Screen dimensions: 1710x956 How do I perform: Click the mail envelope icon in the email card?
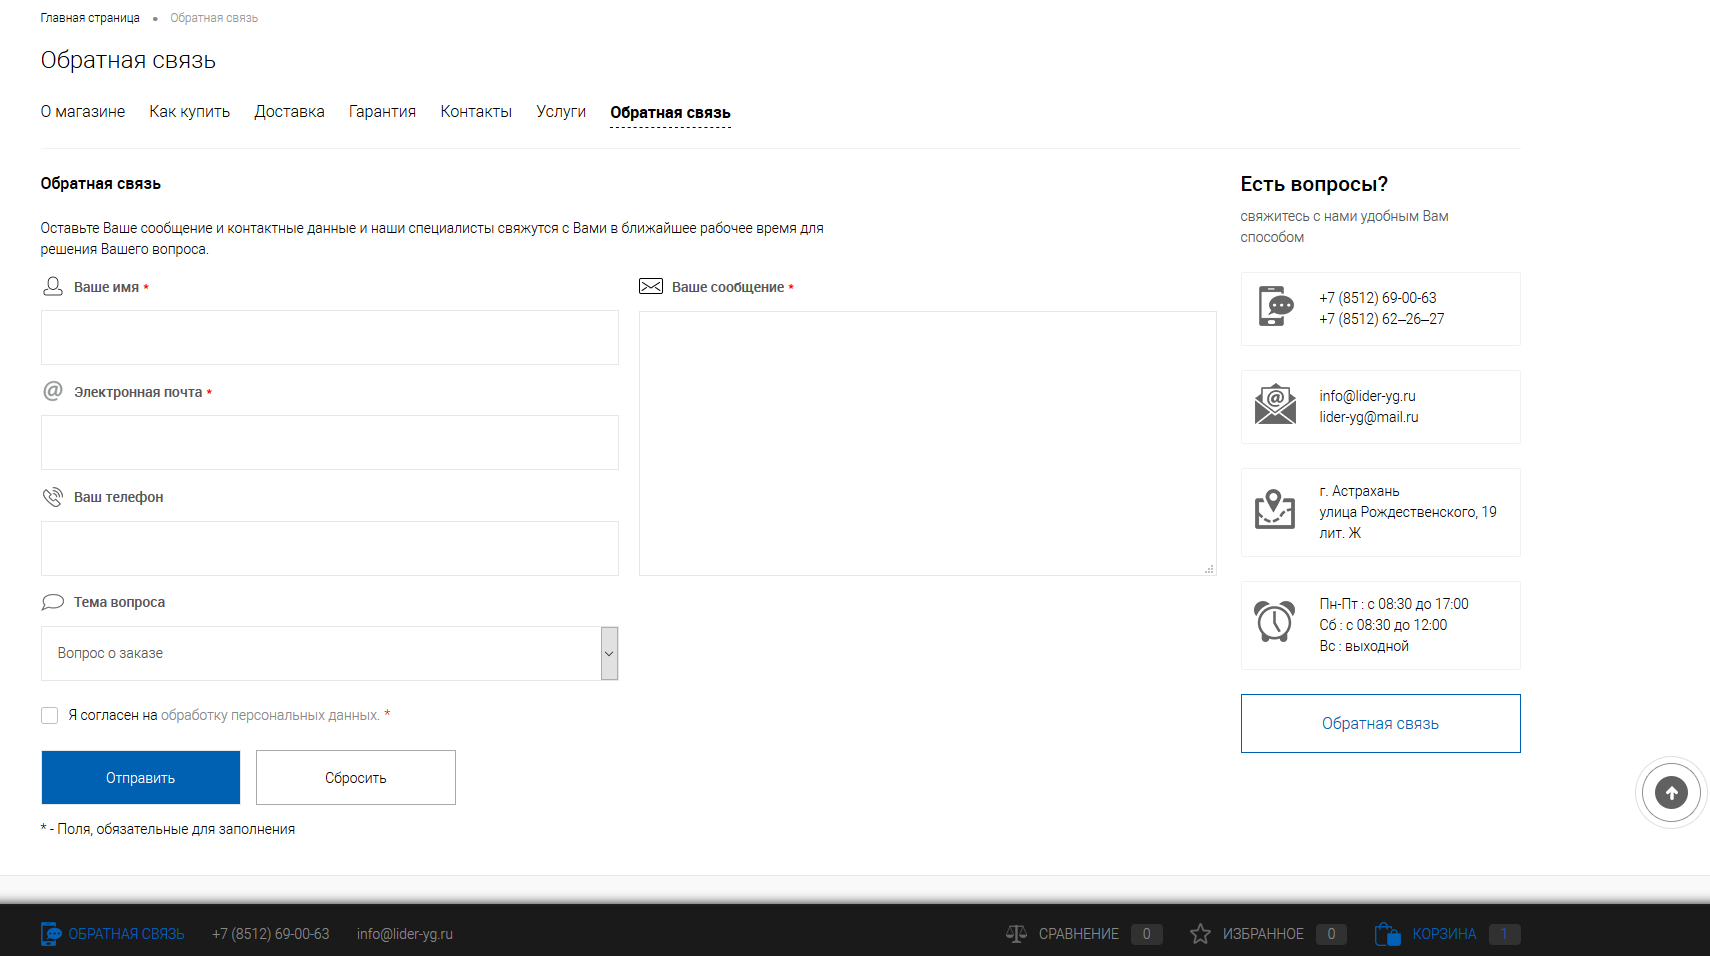[x=1275, y=404]
